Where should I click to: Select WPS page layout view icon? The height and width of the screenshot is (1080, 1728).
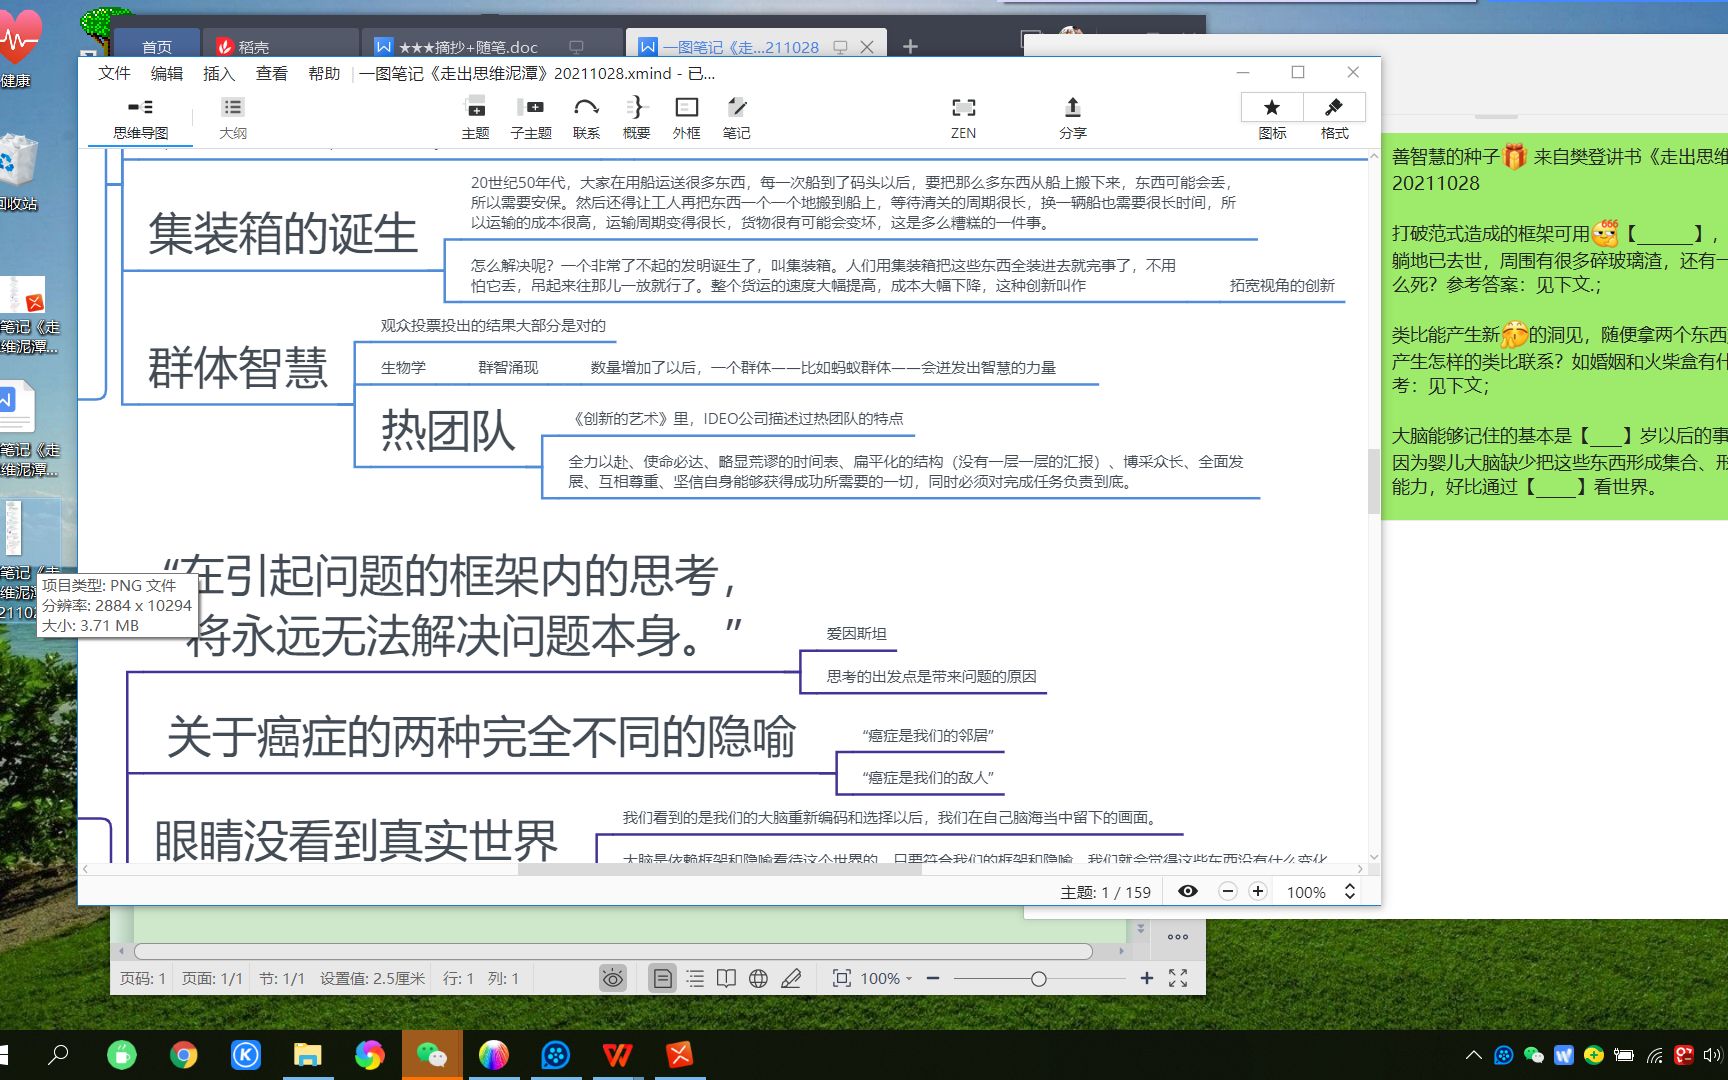point(662,978)
